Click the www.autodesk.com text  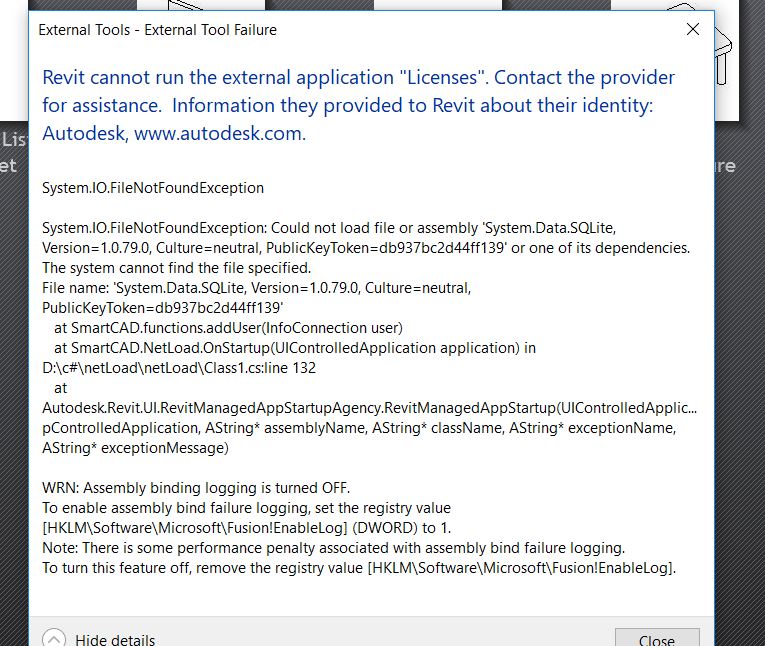click(220, 133)
